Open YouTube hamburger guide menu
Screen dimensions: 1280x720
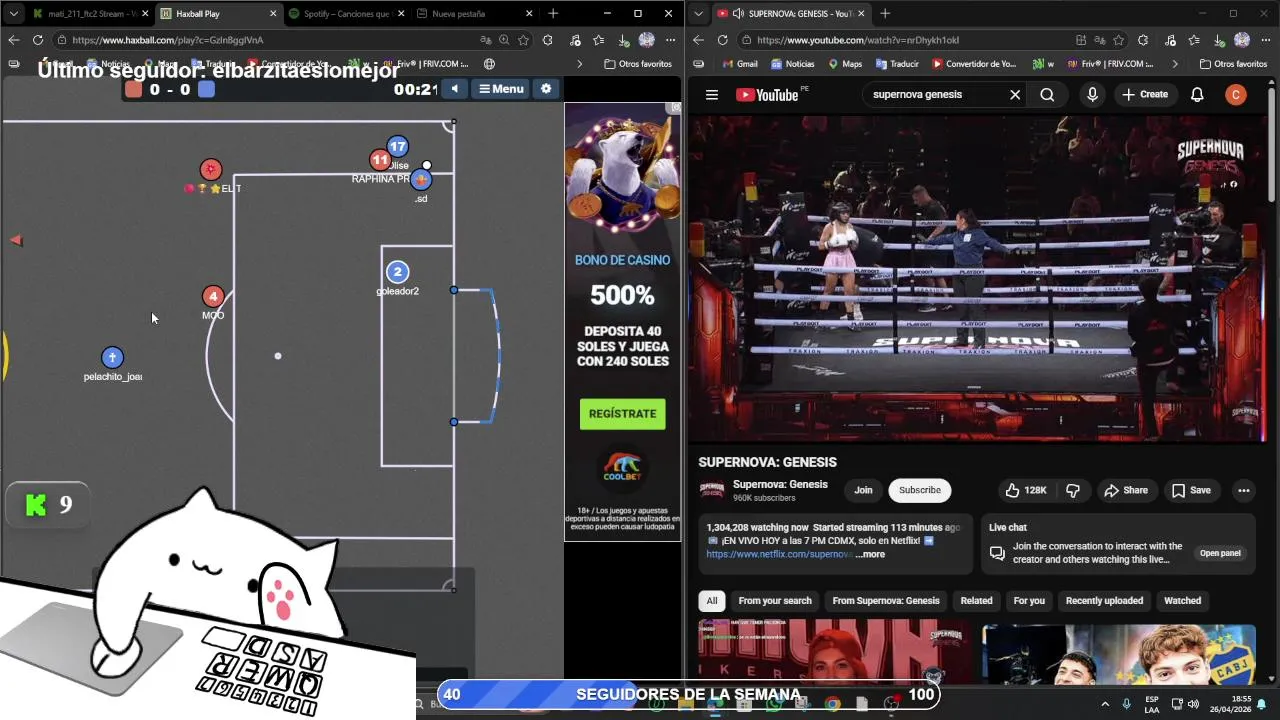712,95
